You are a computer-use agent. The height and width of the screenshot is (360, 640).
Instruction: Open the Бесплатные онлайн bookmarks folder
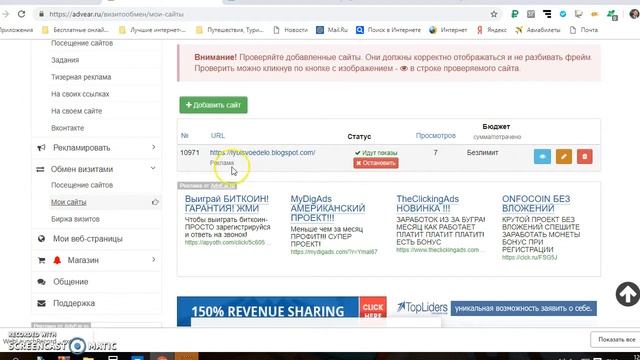[x=75, y=30]
